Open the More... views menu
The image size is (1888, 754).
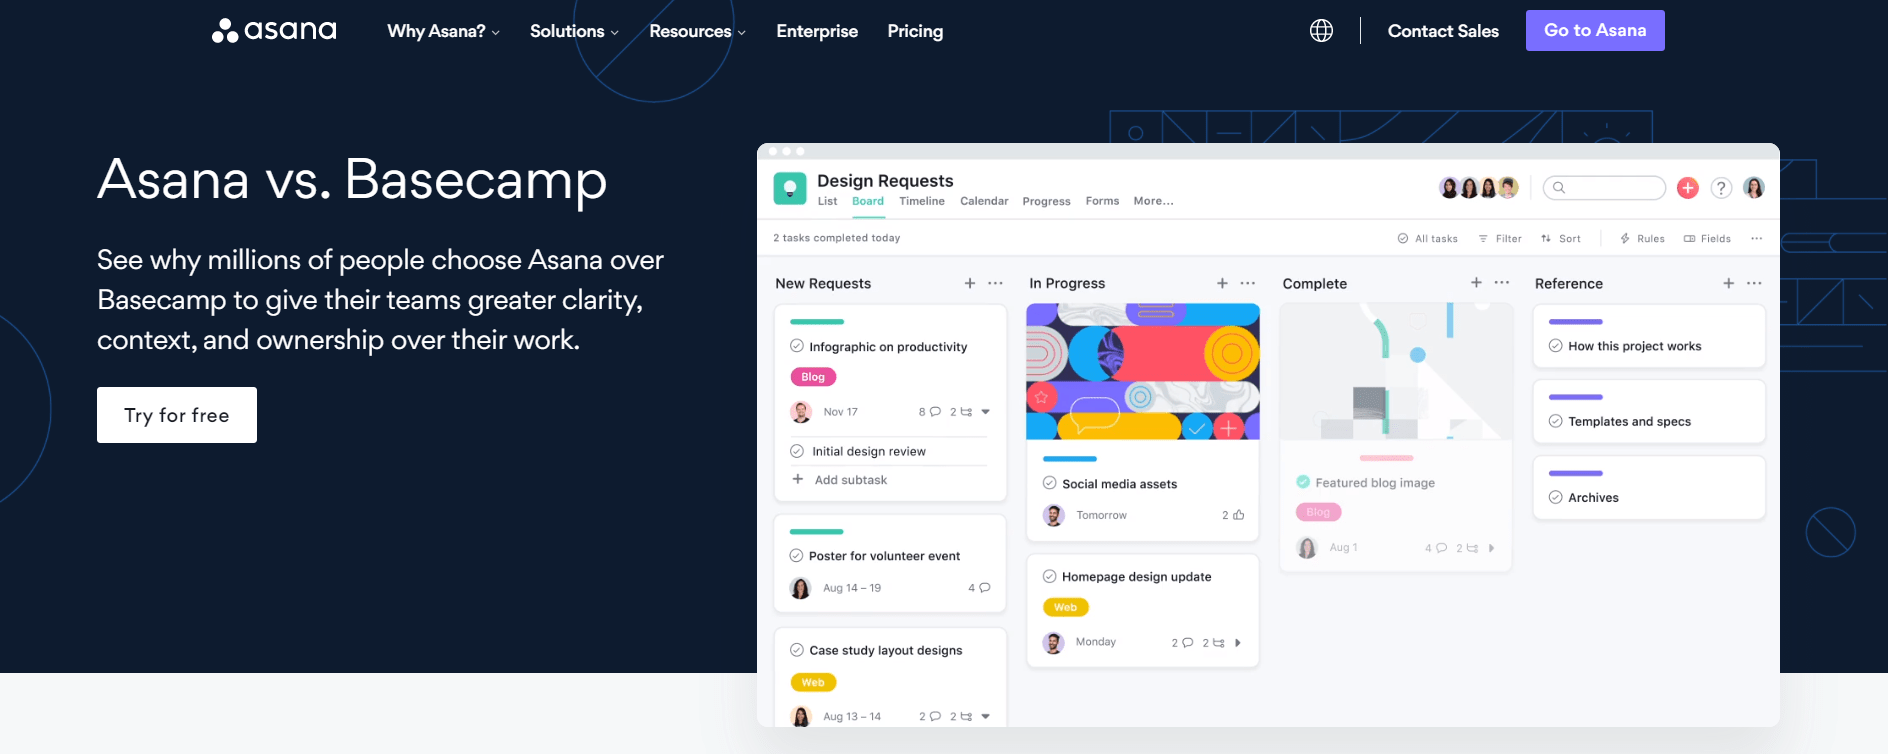tap(1153, 201)
